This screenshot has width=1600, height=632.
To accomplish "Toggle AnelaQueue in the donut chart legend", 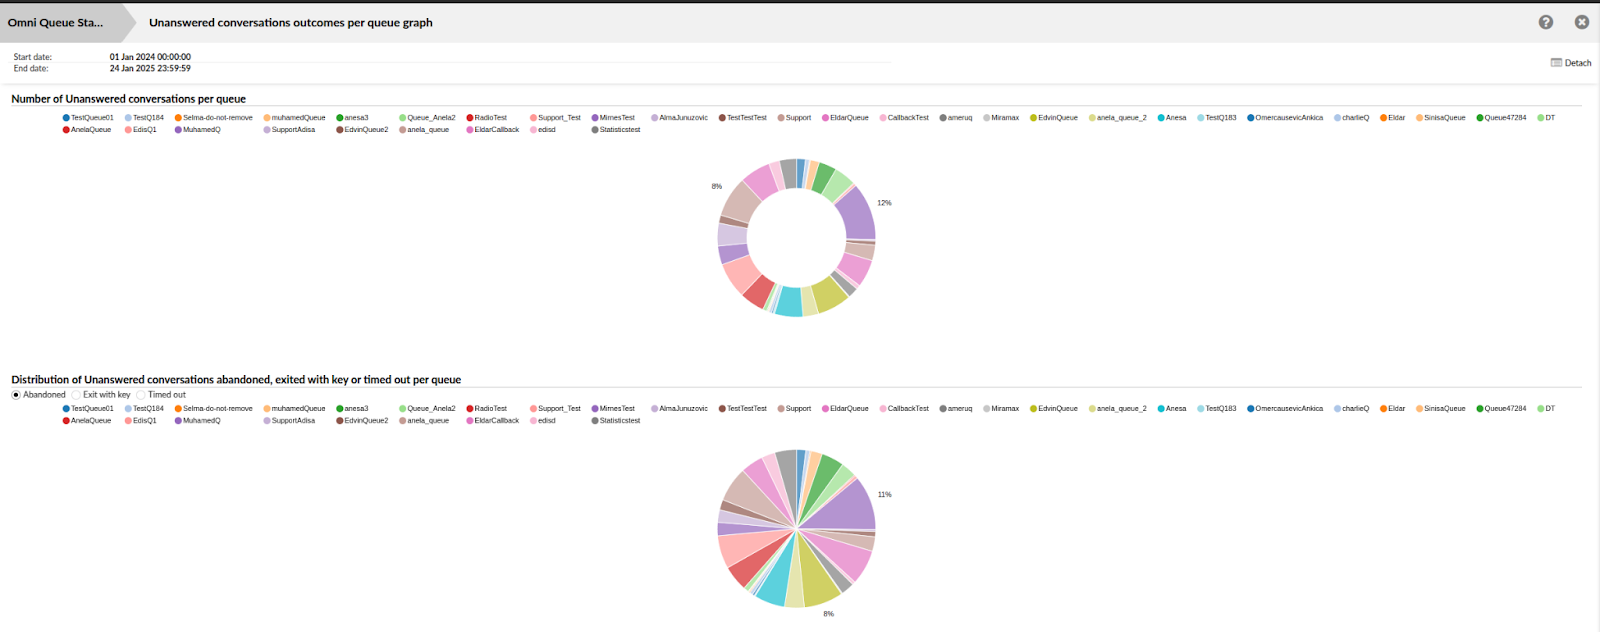I will pos(87,130).
